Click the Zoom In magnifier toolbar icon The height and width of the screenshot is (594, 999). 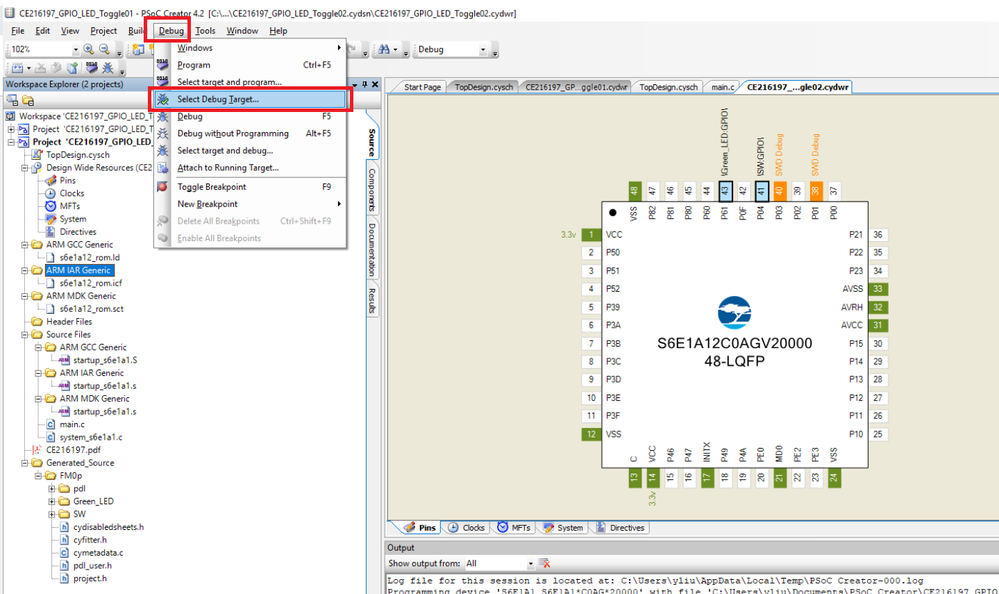pos(87,48)
